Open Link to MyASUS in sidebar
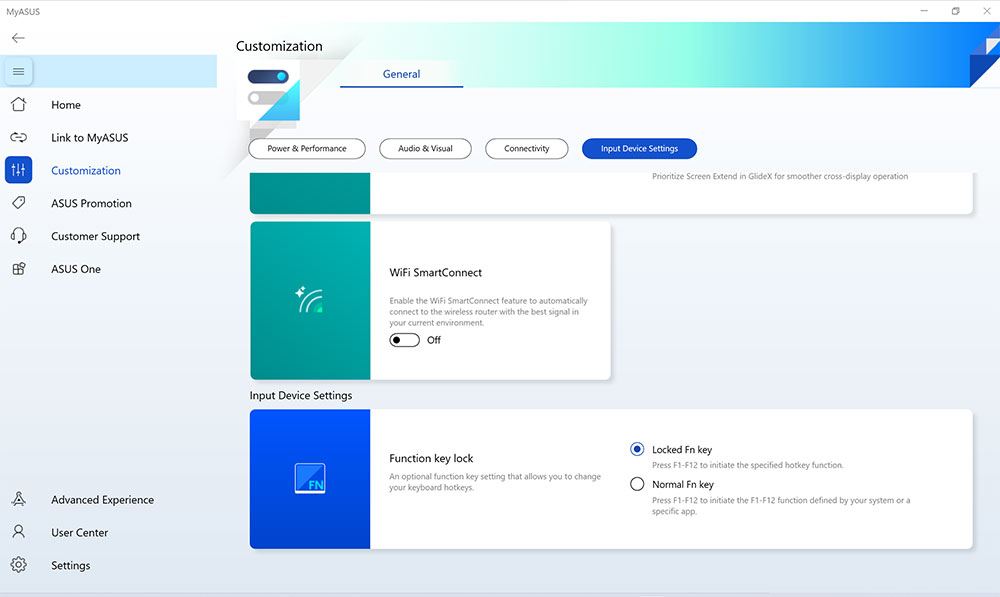Viewport: 1000px width, 597px height. click(x=89, y=138)
